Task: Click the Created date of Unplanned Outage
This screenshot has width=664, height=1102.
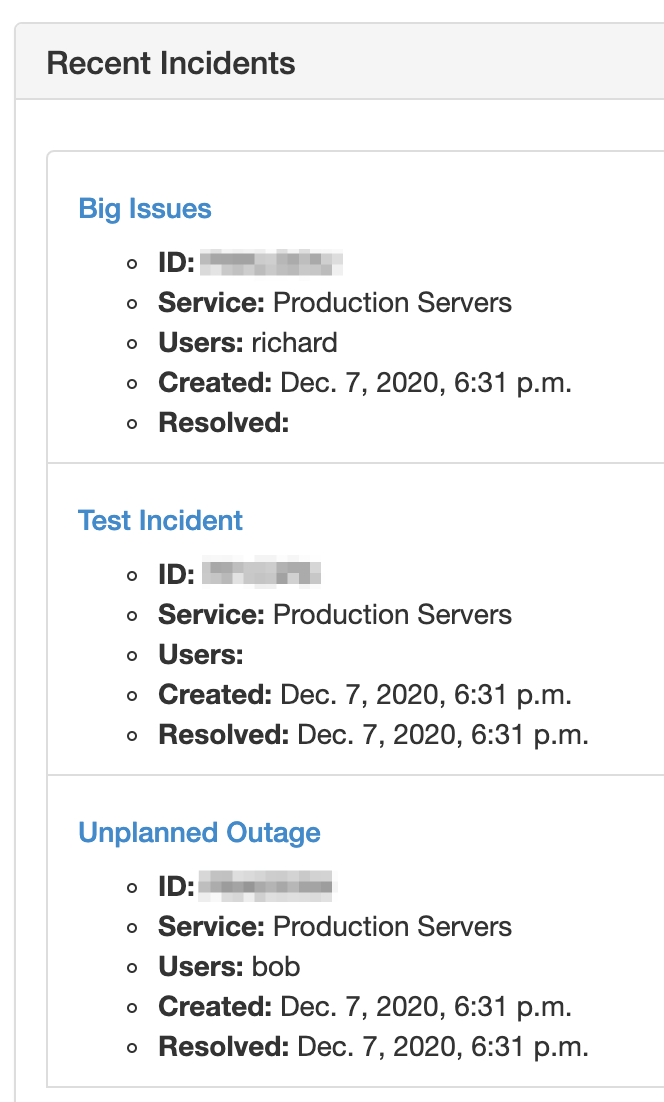Action: click(x=425, y=1007)
